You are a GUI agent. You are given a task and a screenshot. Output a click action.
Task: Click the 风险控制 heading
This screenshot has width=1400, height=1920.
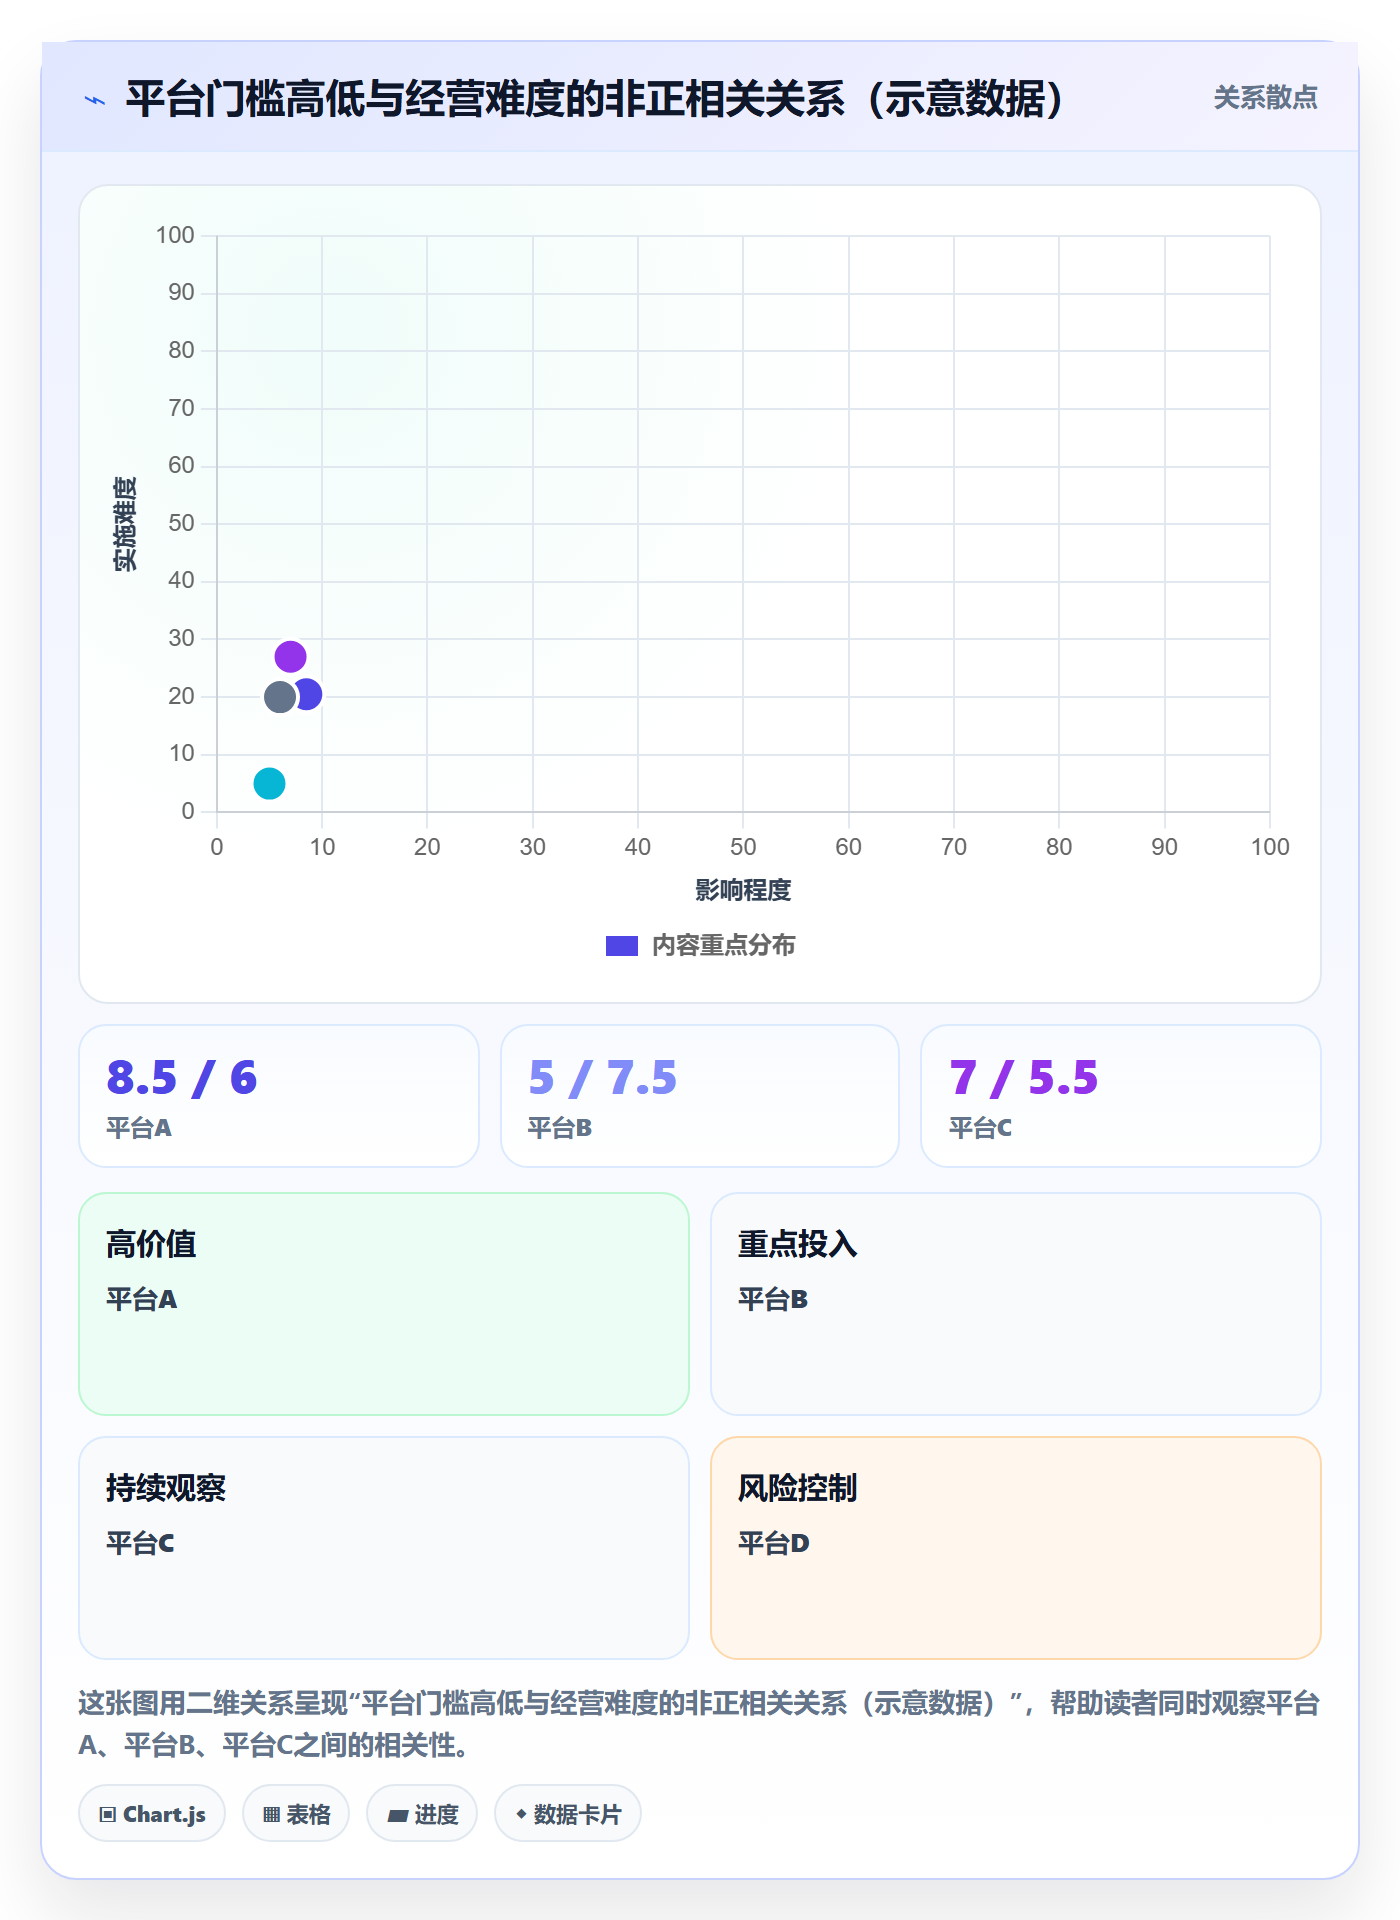(798, 1488)
